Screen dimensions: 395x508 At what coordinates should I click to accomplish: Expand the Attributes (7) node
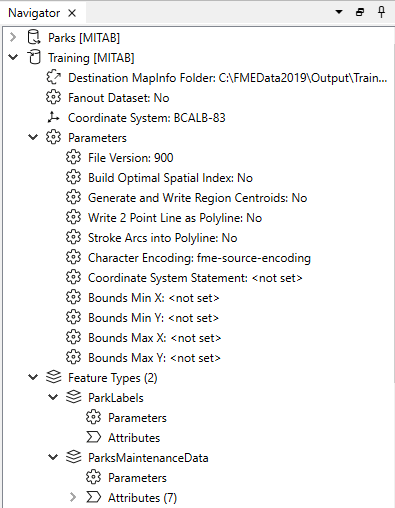(73, 497)
